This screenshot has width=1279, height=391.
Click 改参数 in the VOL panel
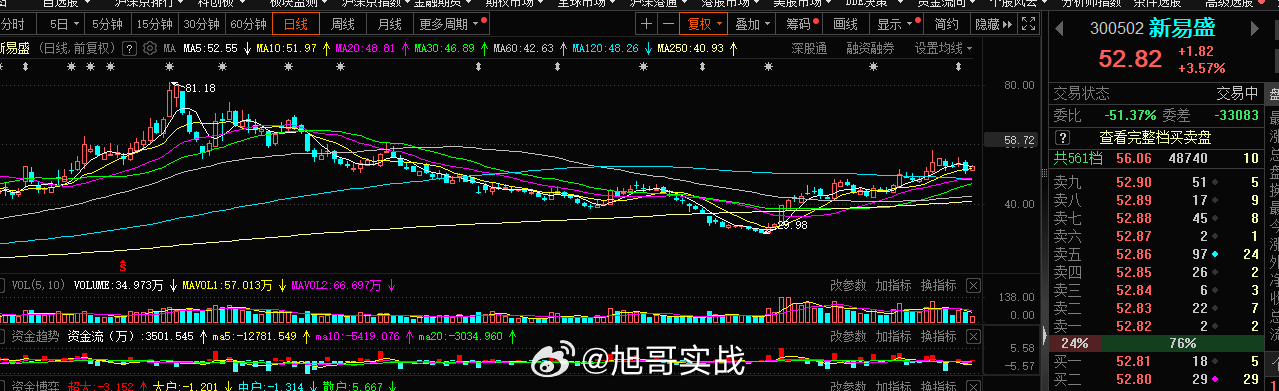(847, 286)
